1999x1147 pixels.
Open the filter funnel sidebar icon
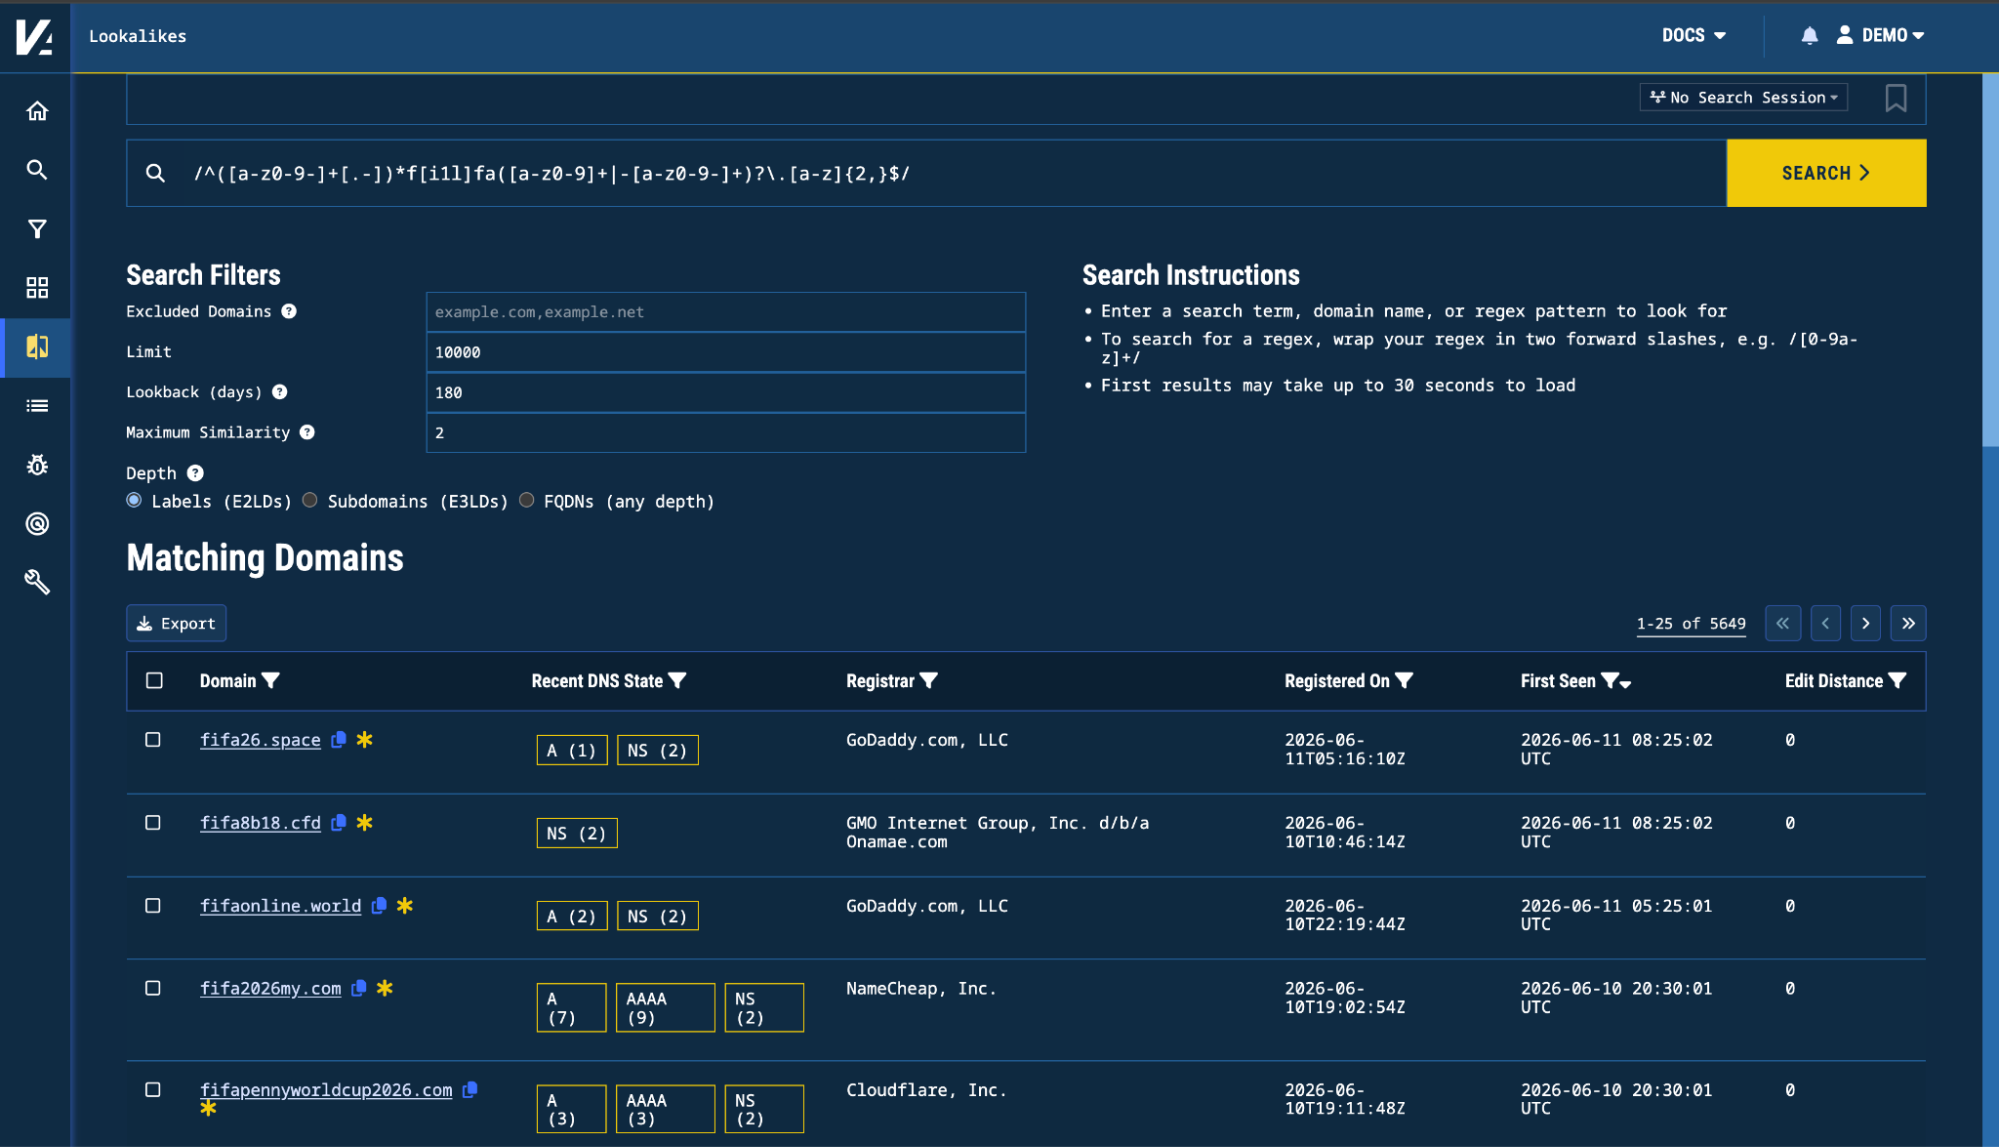[37, 229]
